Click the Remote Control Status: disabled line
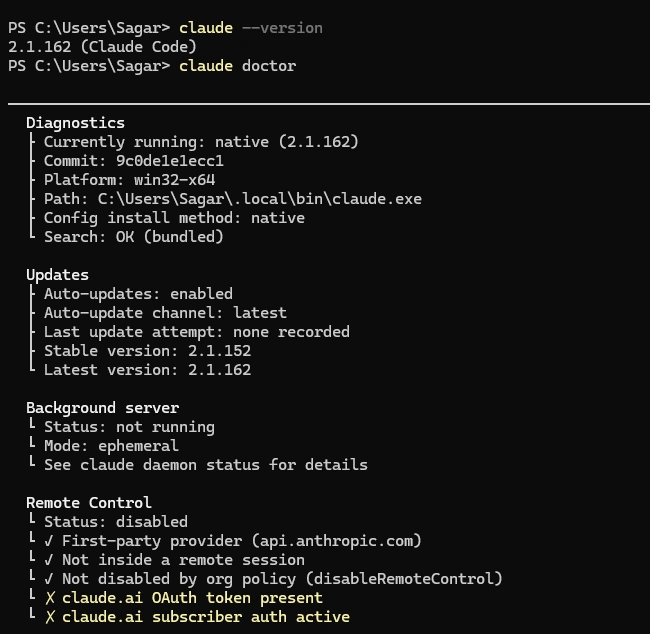 [116, 522]
